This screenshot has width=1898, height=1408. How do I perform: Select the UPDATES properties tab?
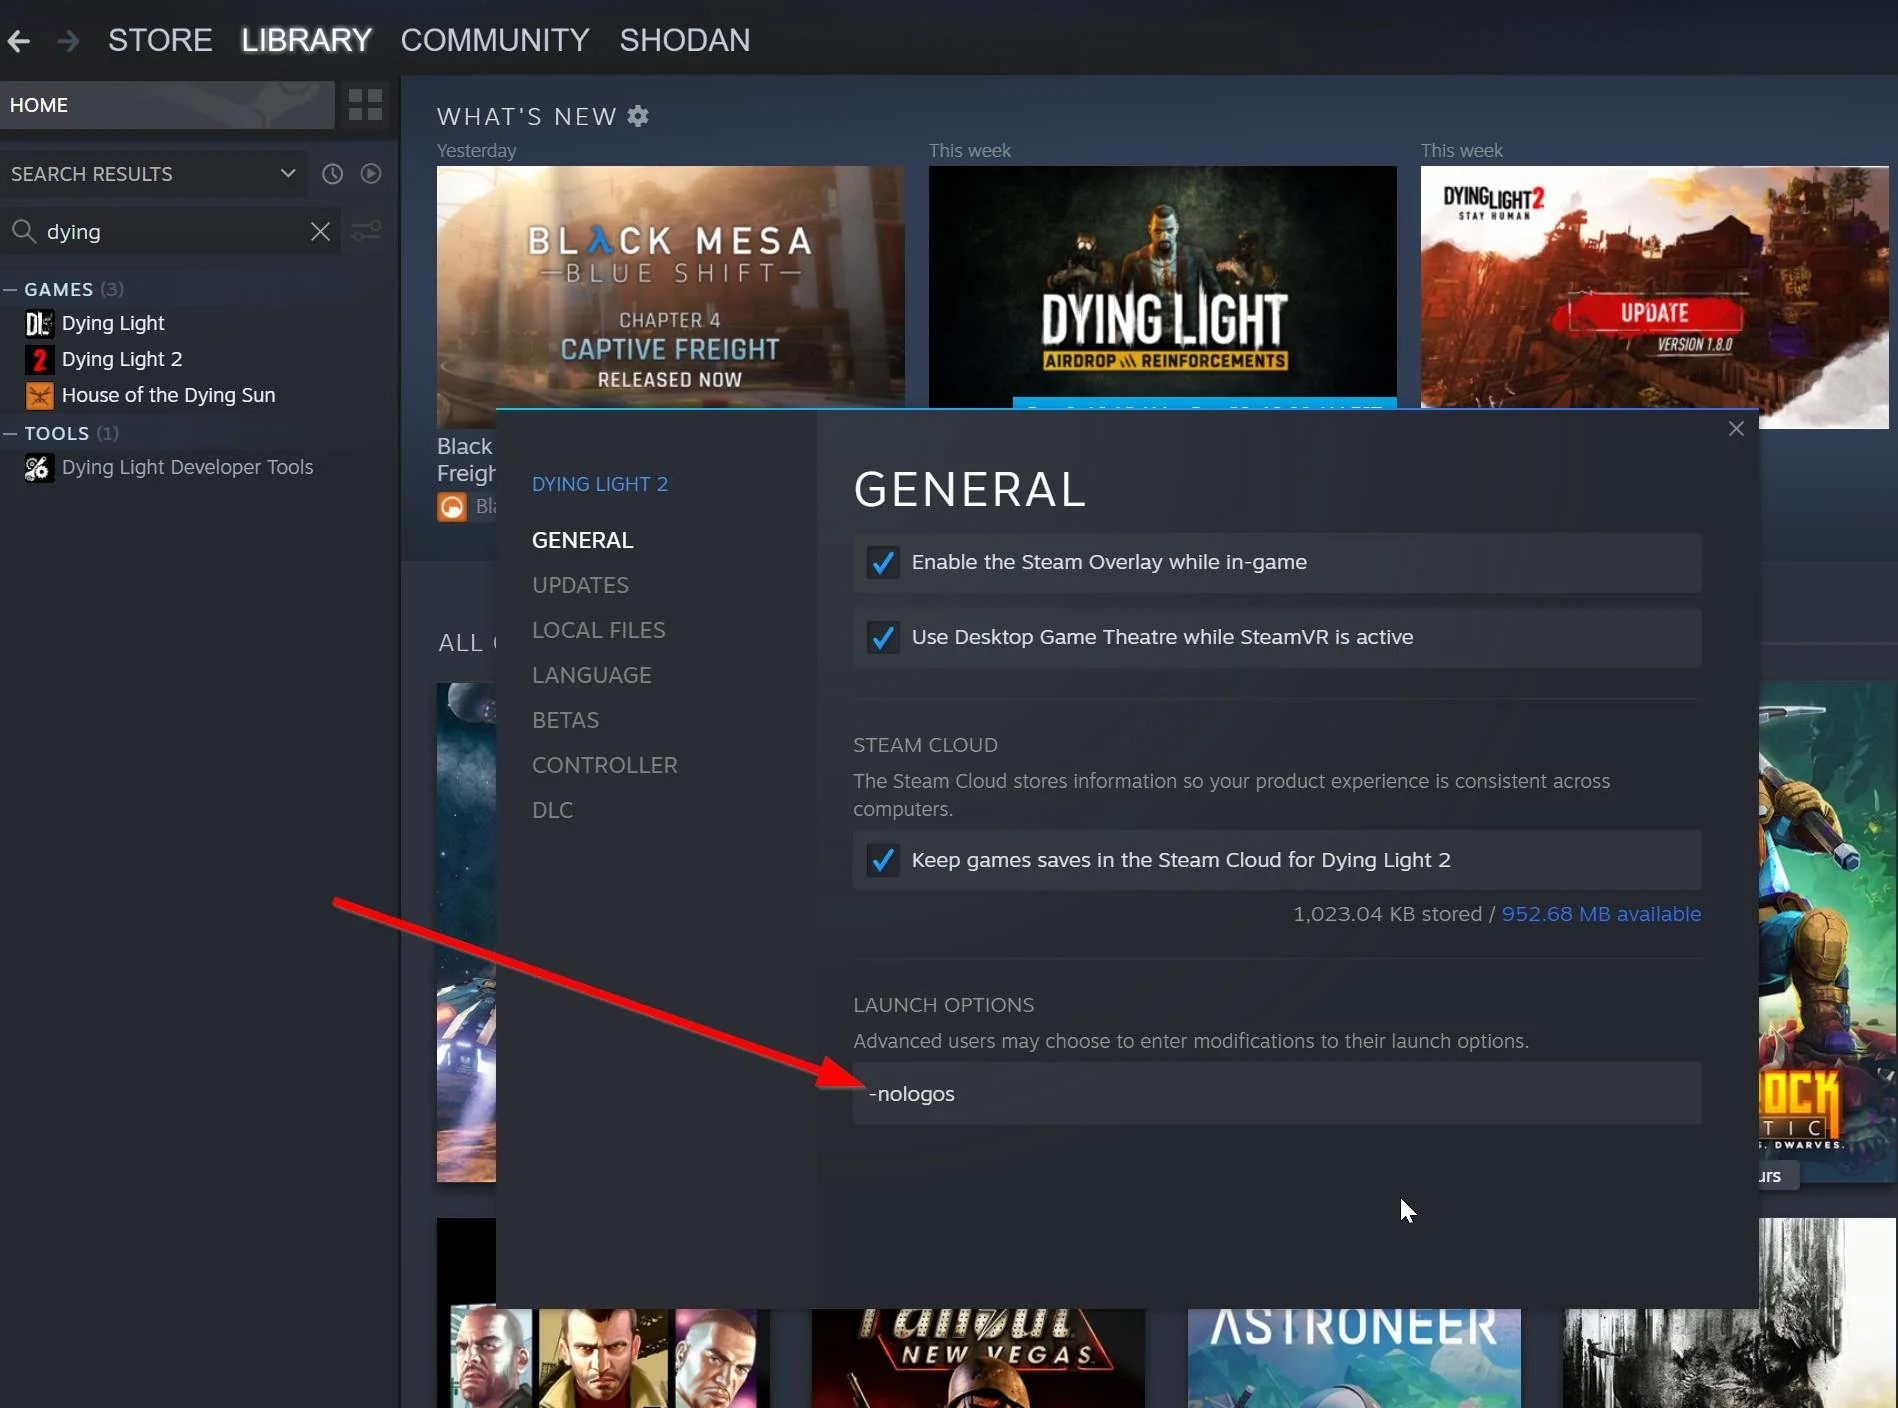point(580,585)
